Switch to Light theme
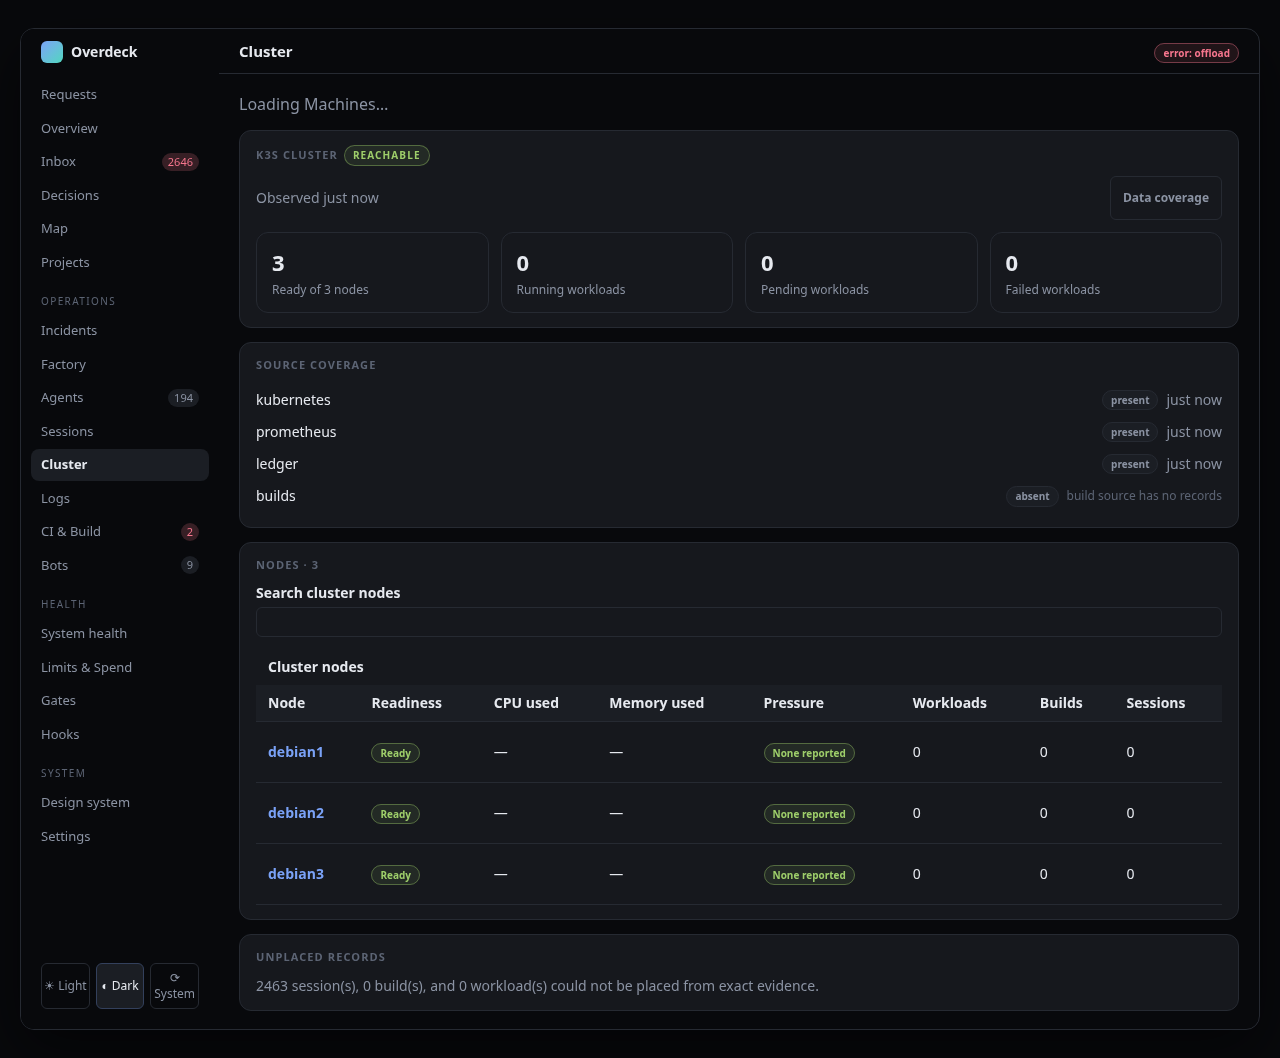1280x1058 pixels. coord(65,986)
